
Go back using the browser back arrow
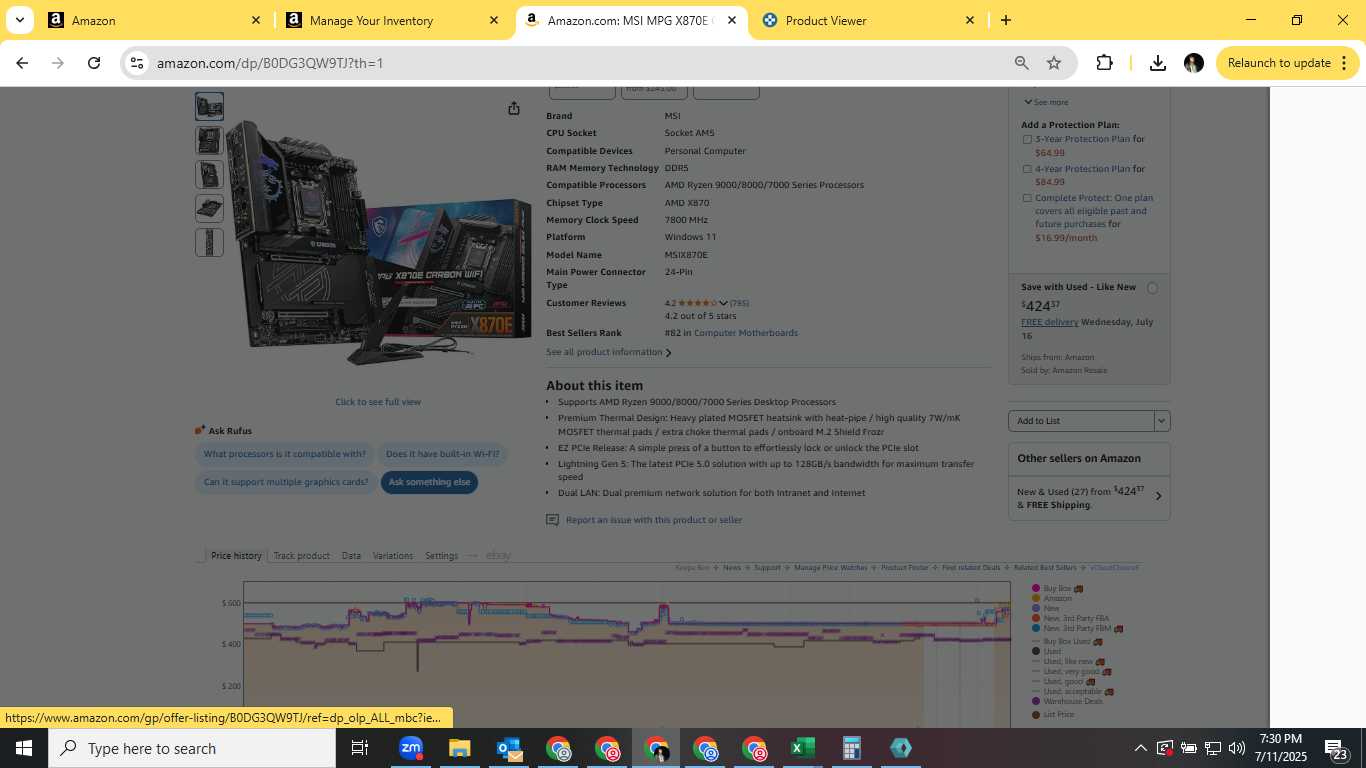tap(22, 63)
